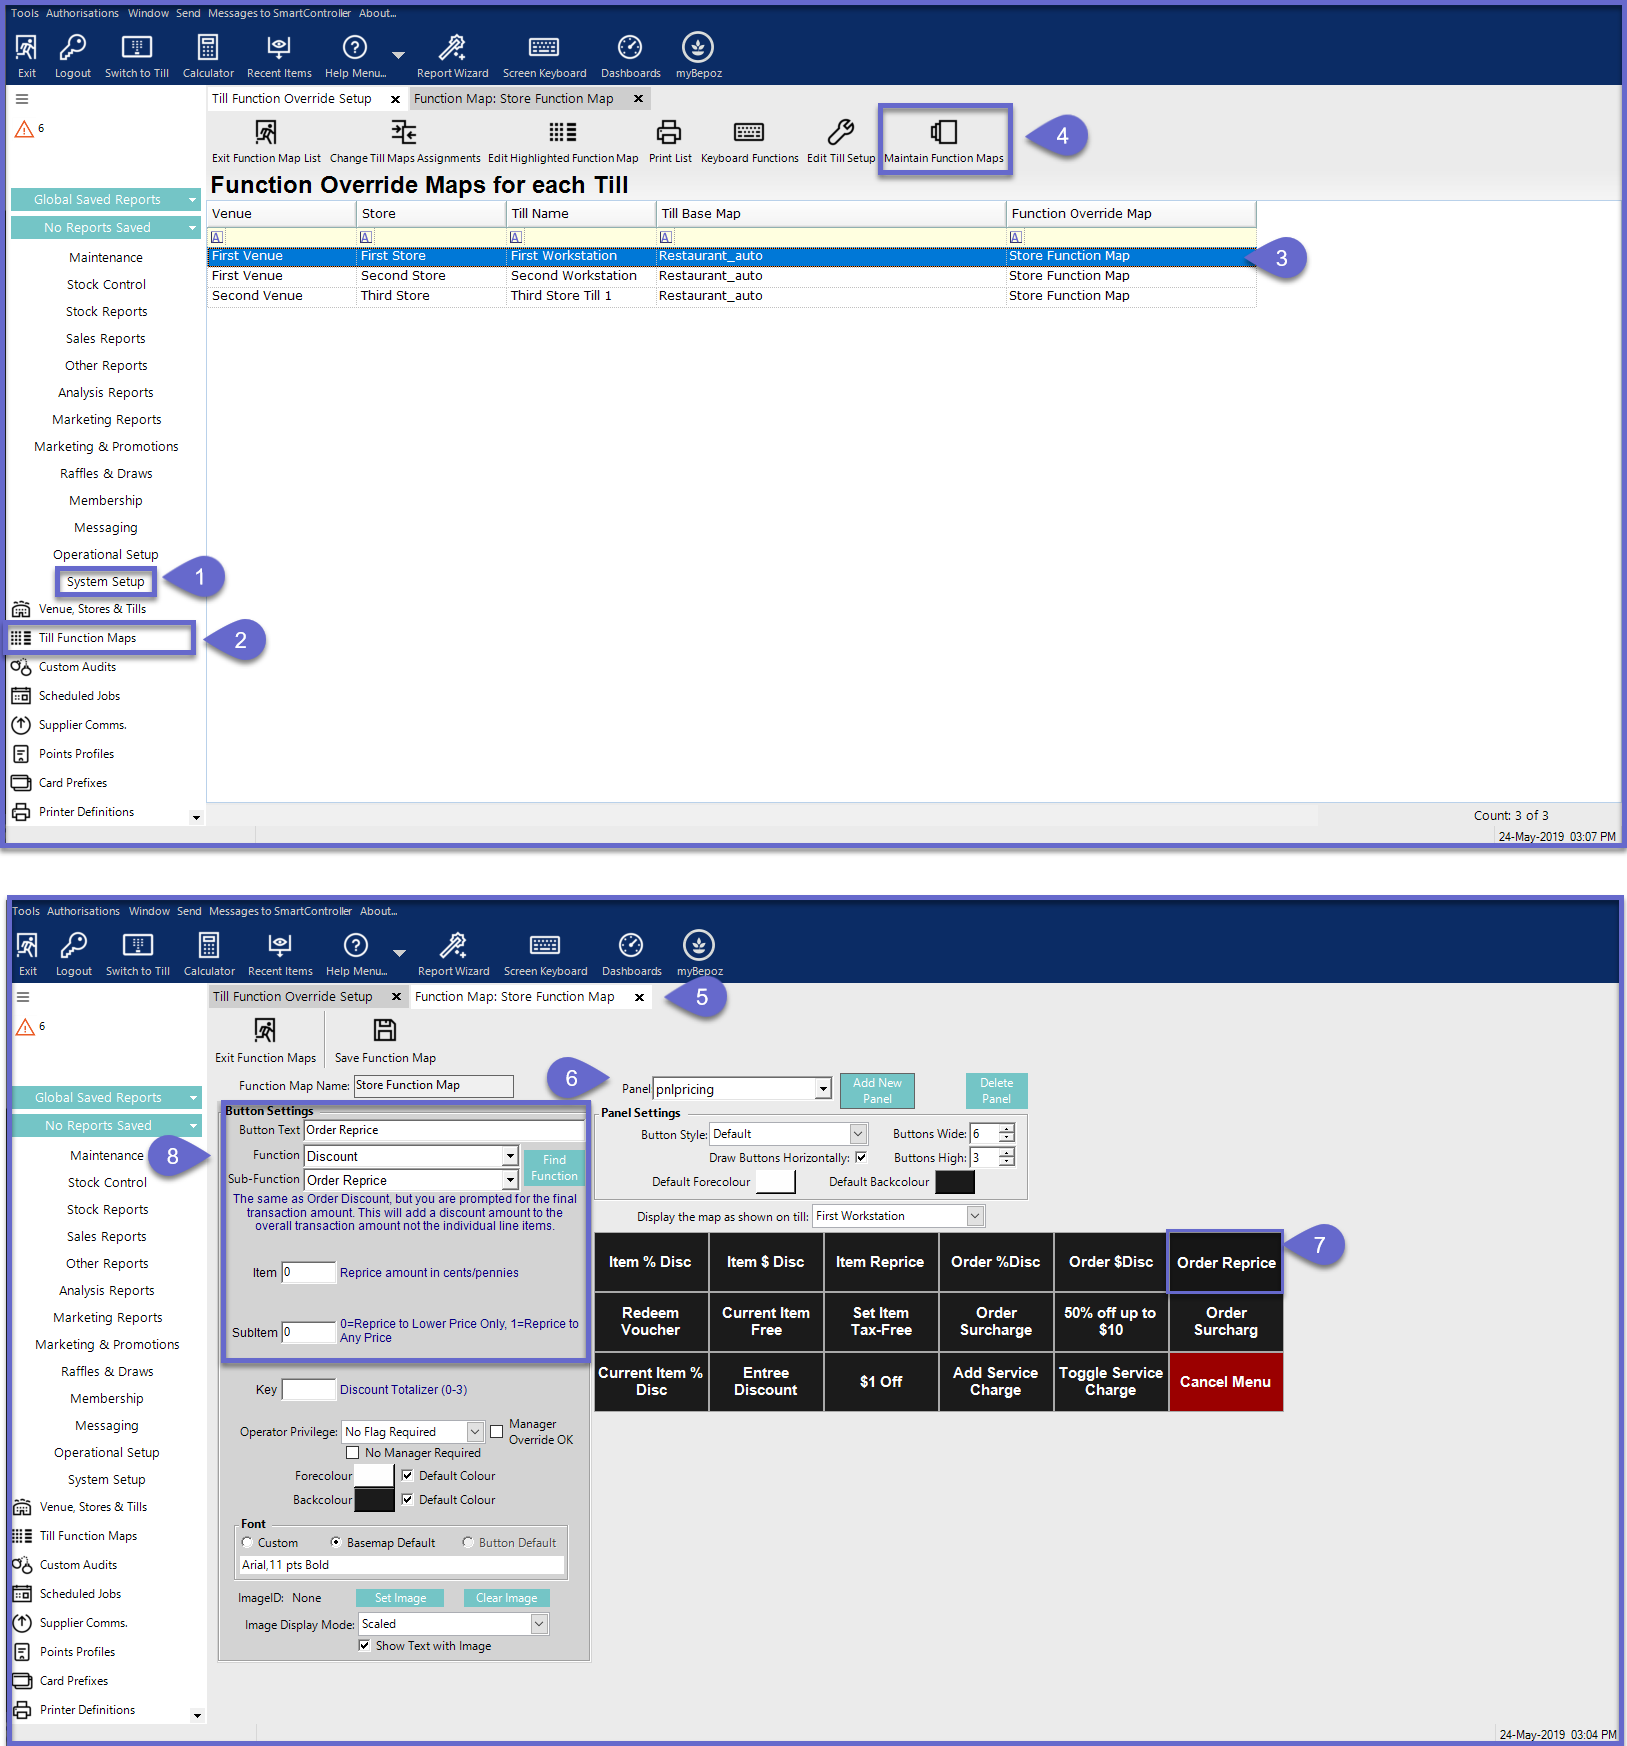1627x1746 pixels.
Task: Open the Authorisations menu in top menu bar
Action: (82, 13)
